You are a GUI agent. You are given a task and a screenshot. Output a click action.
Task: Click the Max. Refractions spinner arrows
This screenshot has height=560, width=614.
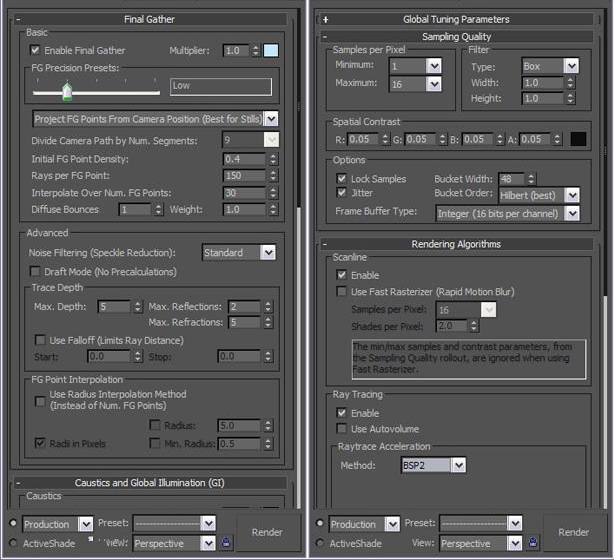pos(268,322)
